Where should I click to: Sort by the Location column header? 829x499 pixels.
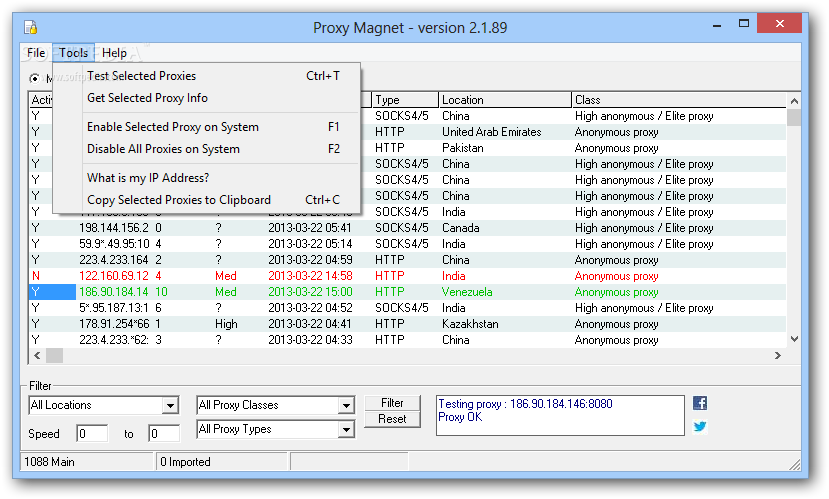click(505, 100)
